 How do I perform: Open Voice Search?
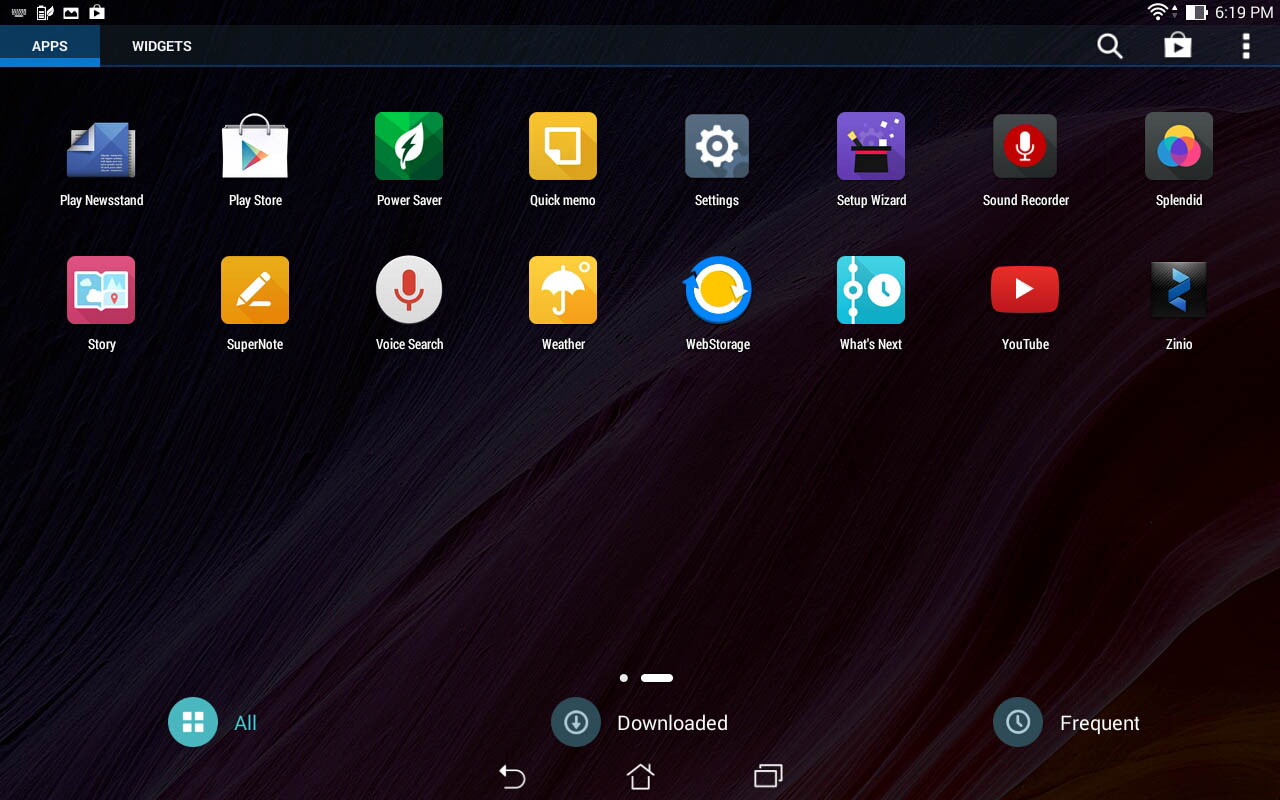(x=409, y=304)
